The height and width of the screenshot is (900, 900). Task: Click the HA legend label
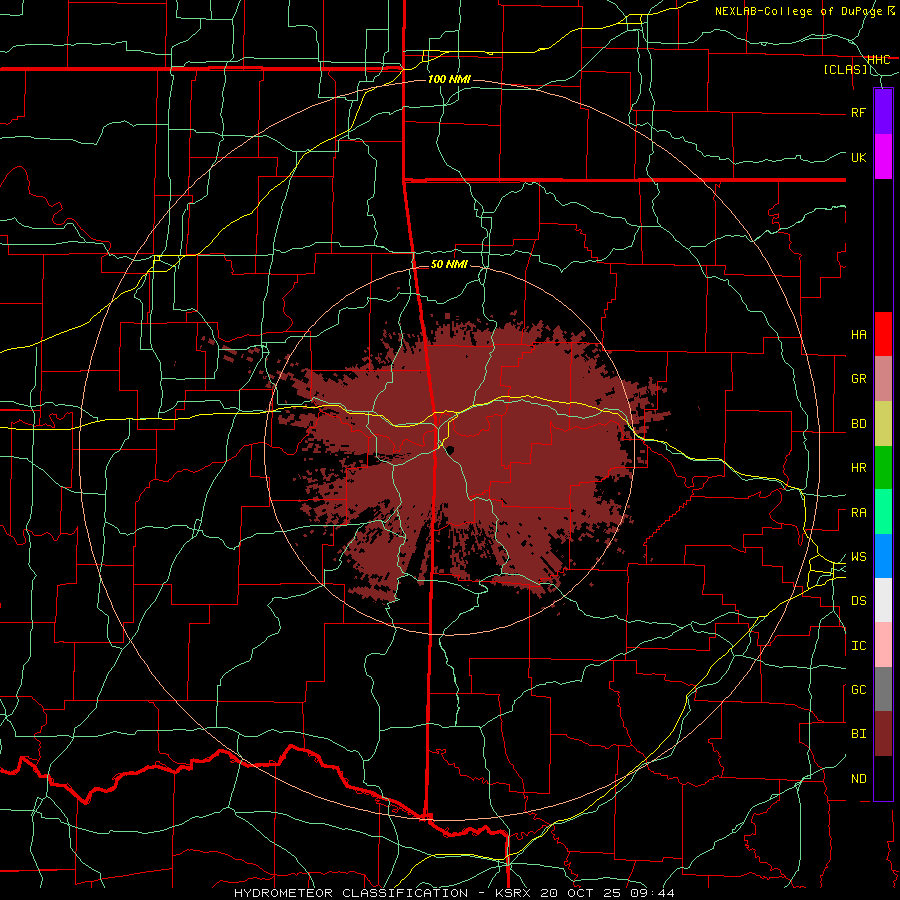[859, 335]
